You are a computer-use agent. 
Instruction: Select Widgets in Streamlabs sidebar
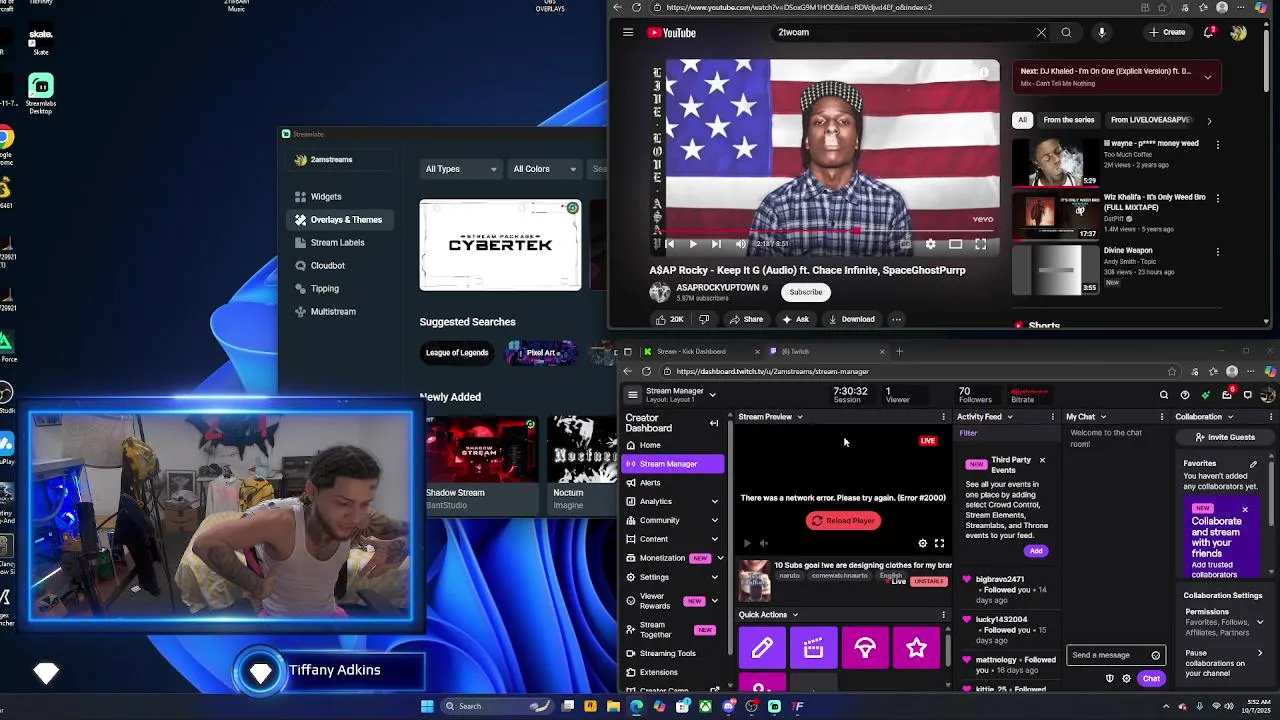[x=326, y=197]
